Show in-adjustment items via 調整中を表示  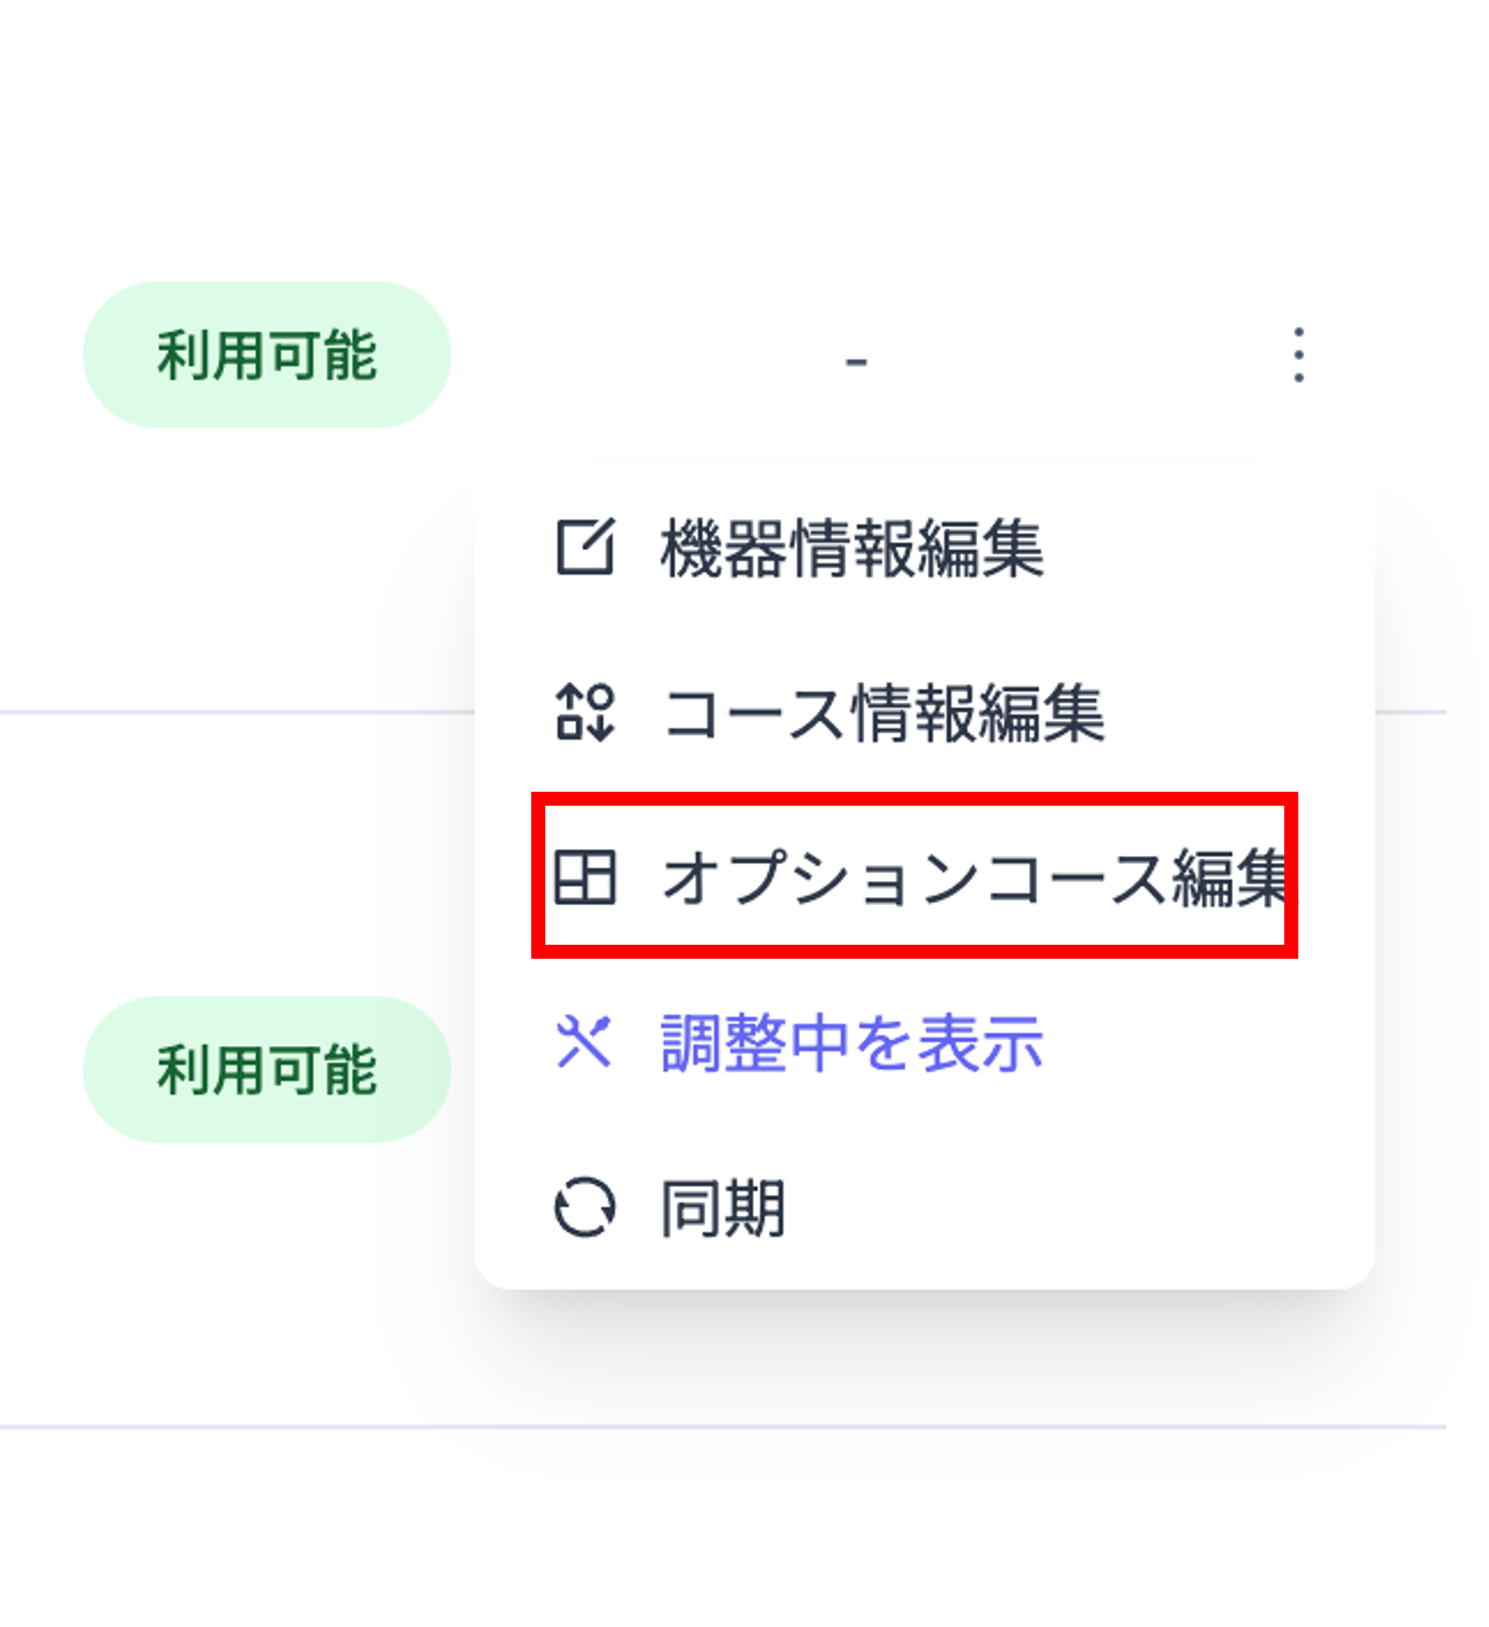tap(851, 1043)
